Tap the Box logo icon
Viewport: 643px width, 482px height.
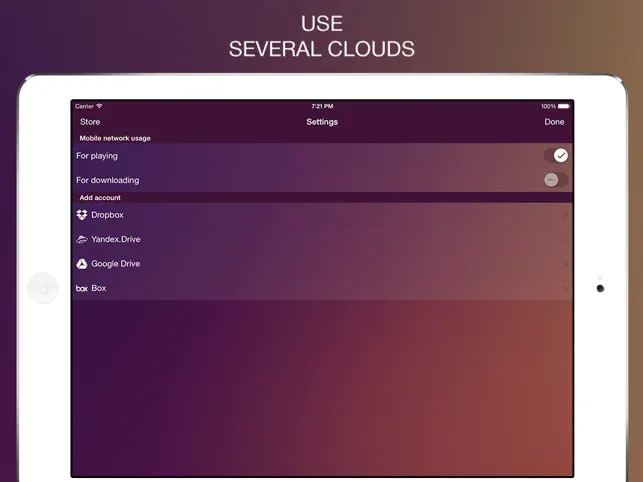pos(82,289)
